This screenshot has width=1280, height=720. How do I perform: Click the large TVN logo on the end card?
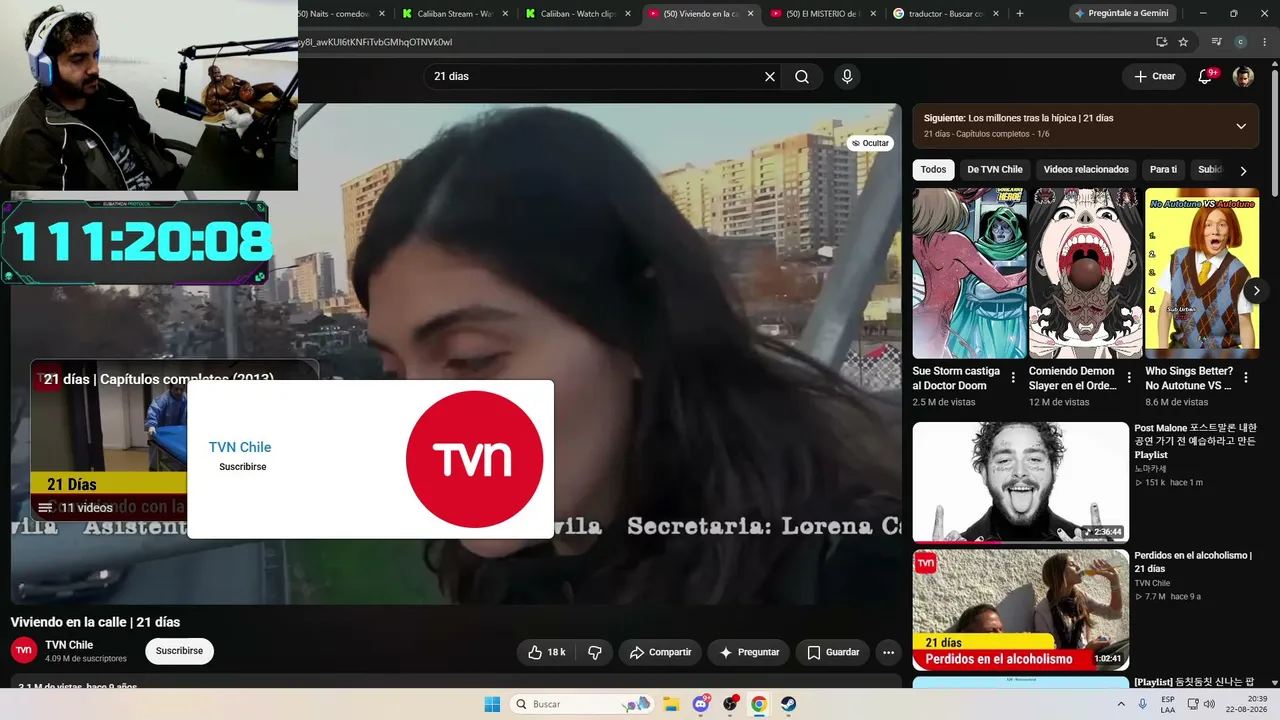tap(474, 459)
